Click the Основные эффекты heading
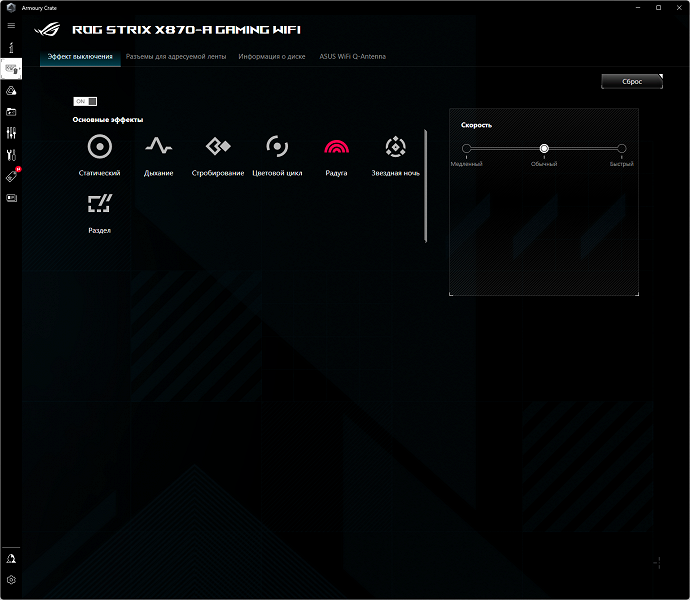690x600 pixels. [x=108, y=120]
